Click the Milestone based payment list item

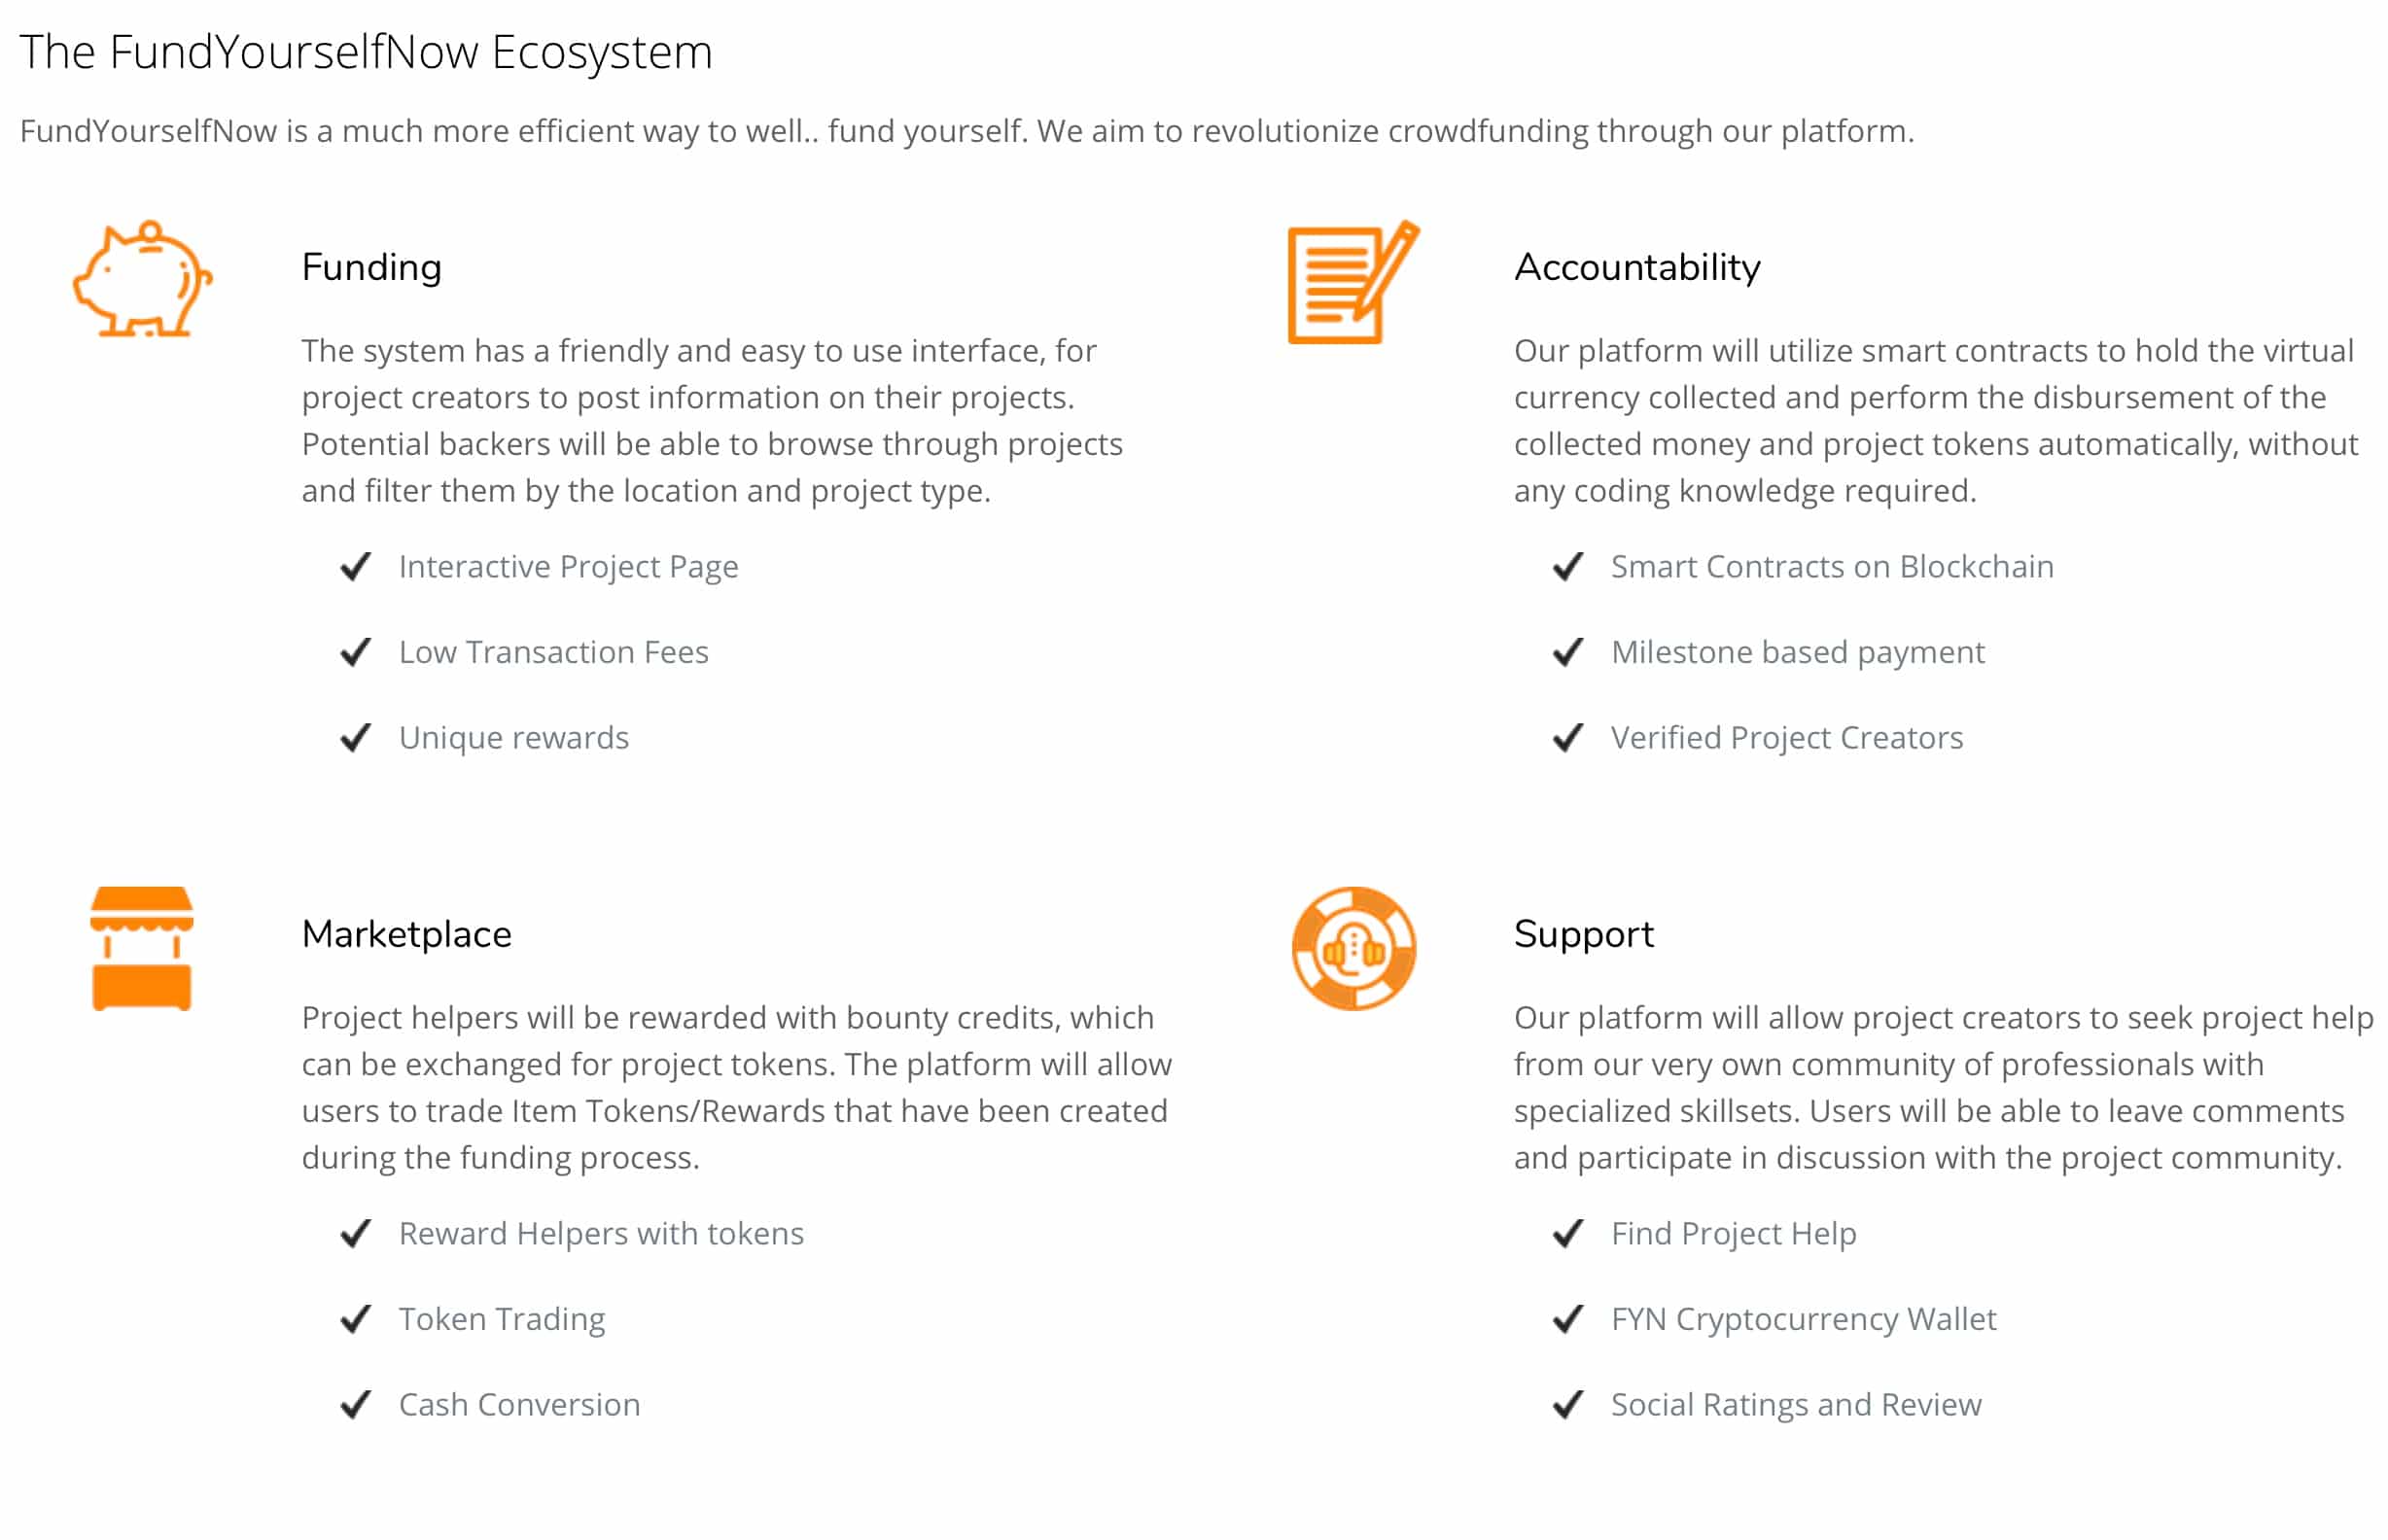1798,653
